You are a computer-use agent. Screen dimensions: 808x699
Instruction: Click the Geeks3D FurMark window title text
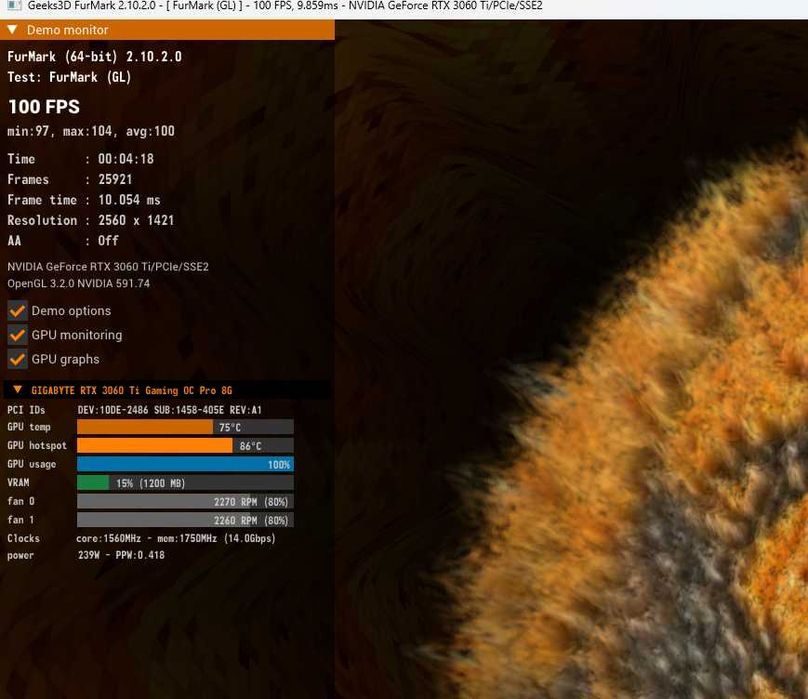(285, 6)
